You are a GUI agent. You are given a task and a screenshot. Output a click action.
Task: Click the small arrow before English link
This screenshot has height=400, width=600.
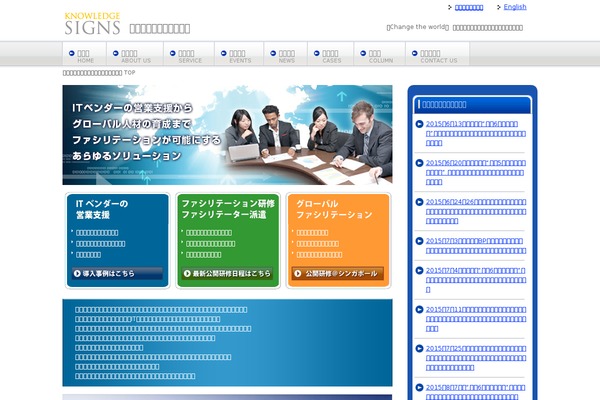[499, 7]
